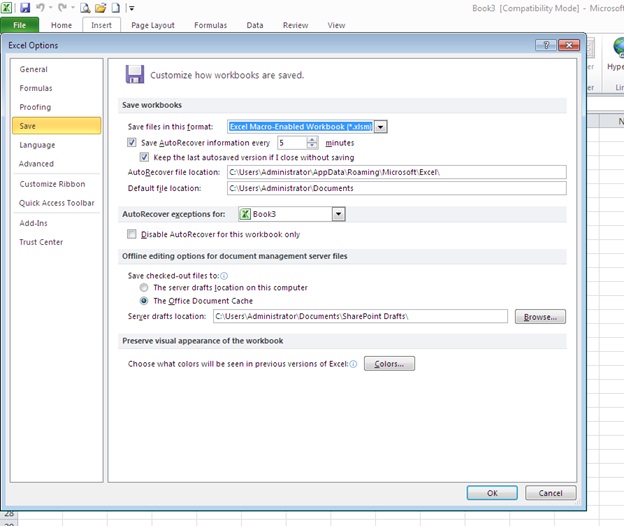The height and width of the screenshot is (526, 624).
Task: Open the File tab
Action: [x=20, y=25]
